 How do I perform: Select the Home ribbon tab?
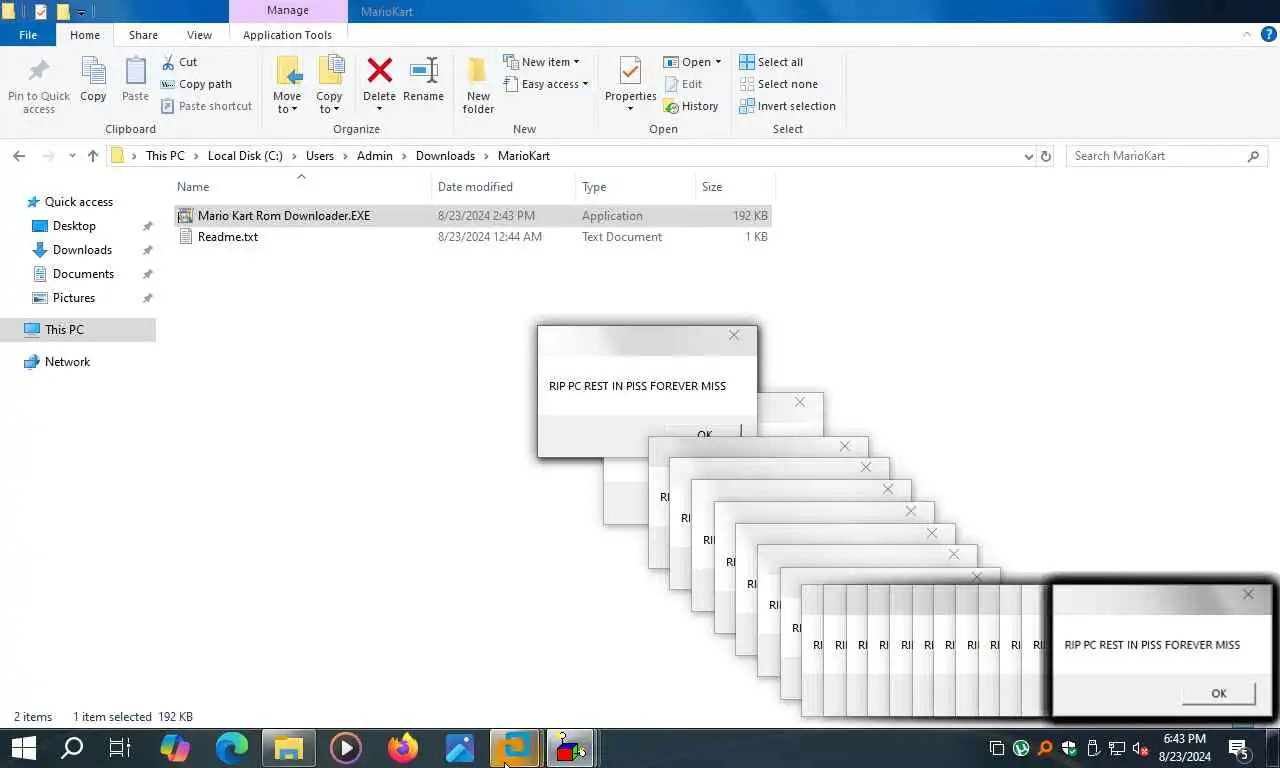[x=85, y=35]
